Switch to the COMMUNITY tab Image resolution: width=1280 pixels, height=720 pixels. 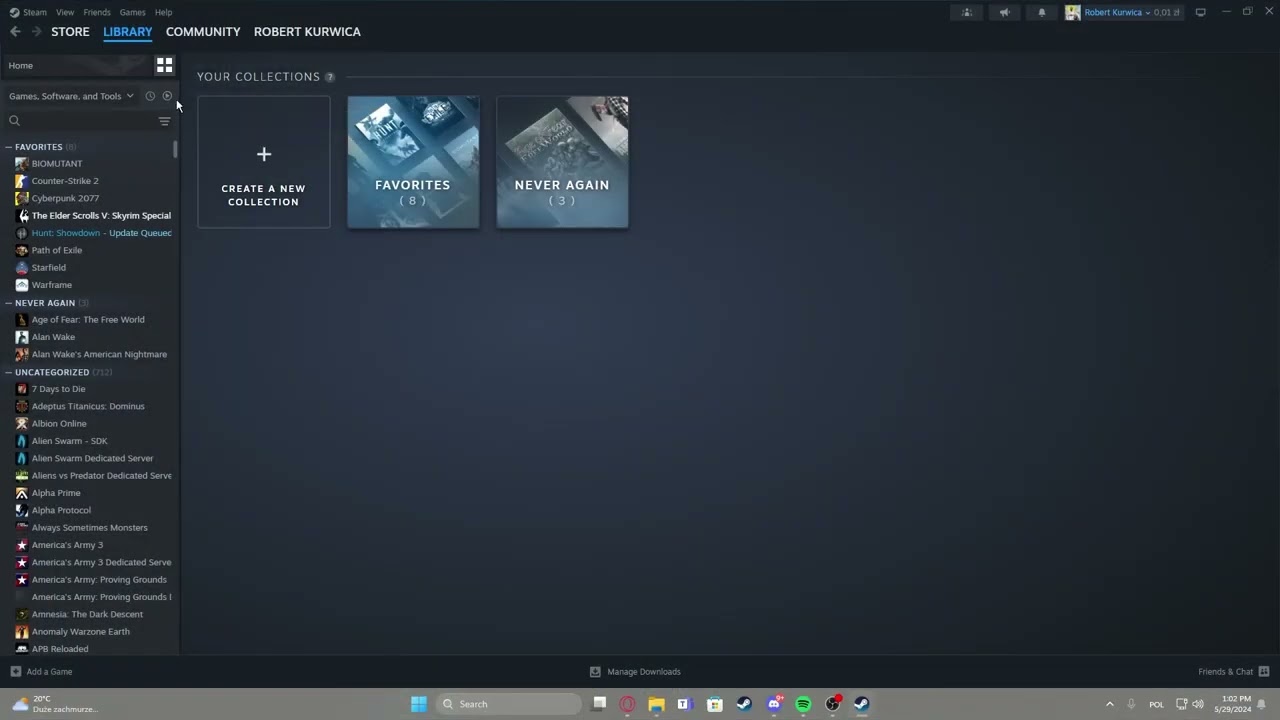203,32
